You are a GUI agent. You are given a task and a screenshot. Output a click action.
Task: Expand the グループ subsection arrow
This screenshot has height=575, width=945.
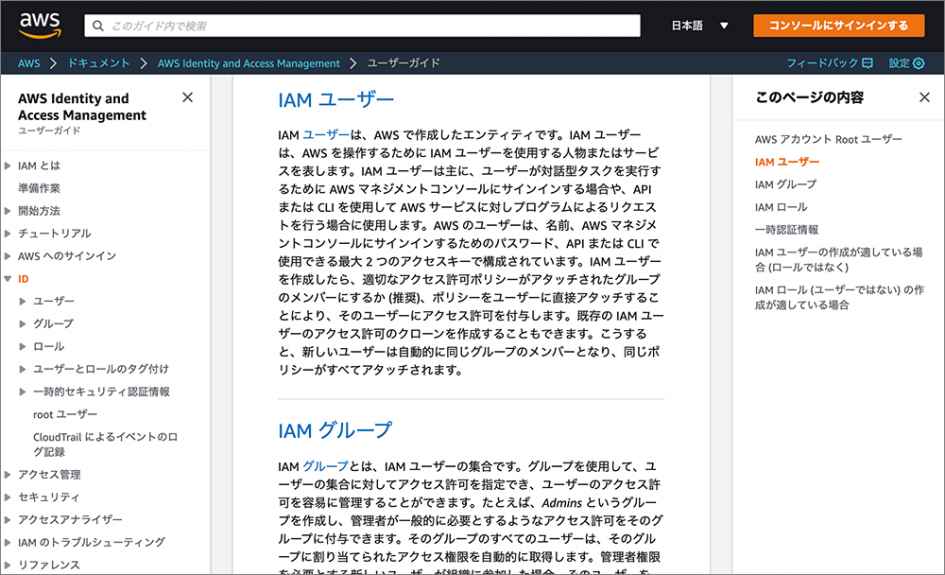coord(22,324)
